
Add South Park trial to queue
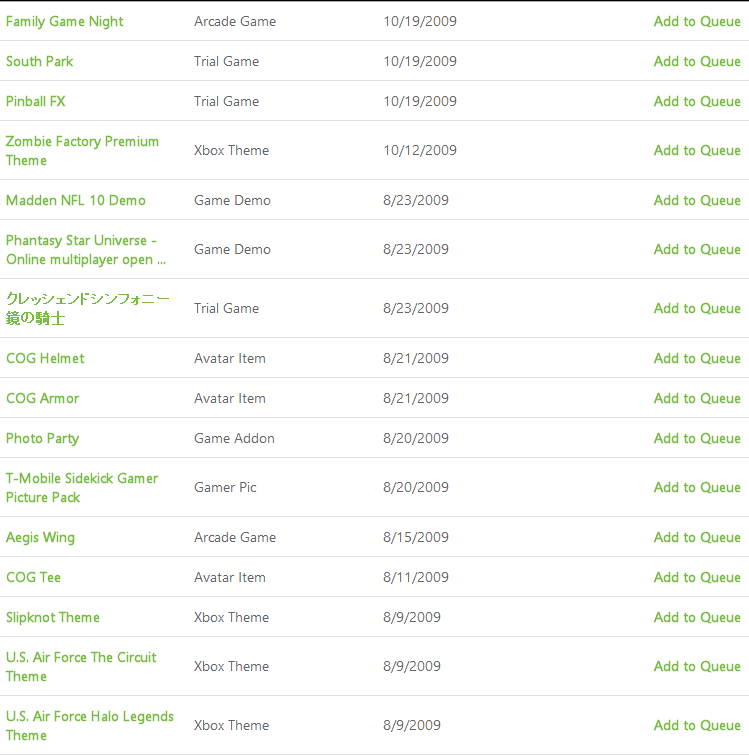click(697, 62)
